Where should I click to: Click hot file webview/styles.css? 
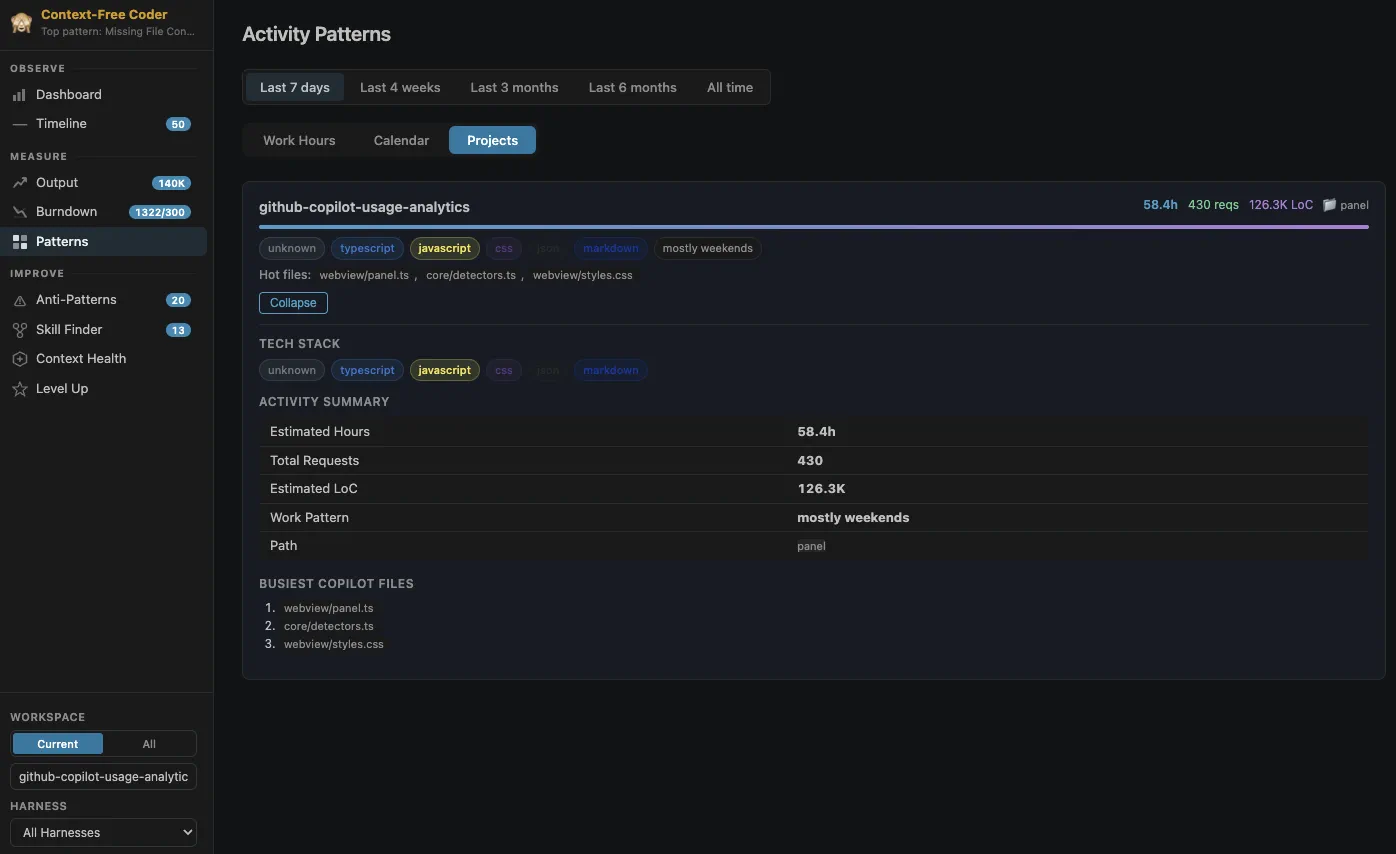click(582, 275)
